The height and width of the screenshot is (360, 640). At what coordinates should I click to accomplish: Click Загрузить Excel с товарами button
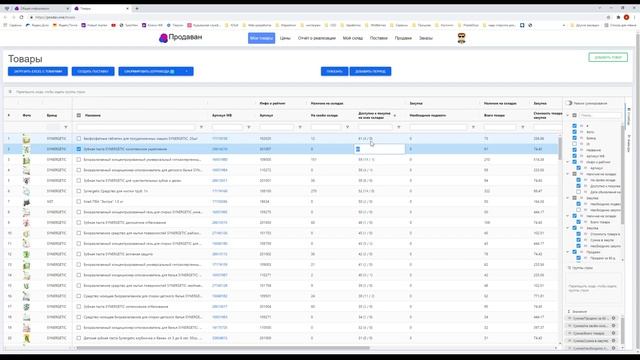click(38, 71)
